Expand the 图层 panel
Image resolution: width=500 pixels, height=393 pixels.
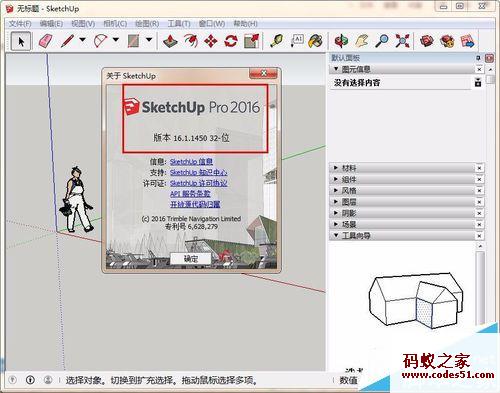click(x=336, y=202)
